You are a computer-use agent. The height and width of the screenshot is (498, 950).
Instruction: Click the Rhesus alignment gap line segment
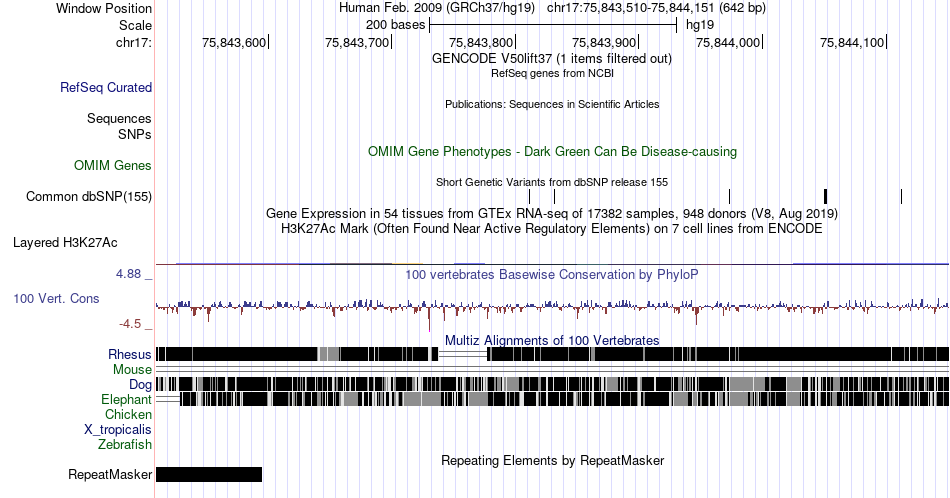pyautogui.click(x=463, y=354)
